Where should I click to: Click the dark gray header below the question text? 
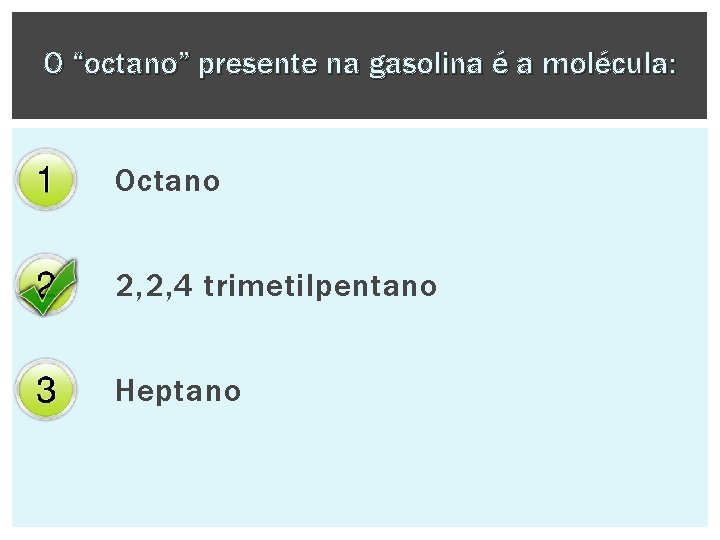pos(360,102)
